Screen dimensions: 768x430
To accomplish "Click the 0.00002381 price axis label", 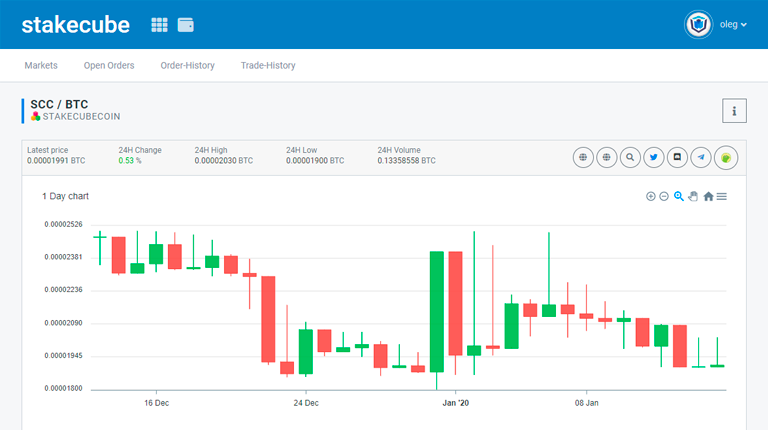I will click(x=63, y=257).
